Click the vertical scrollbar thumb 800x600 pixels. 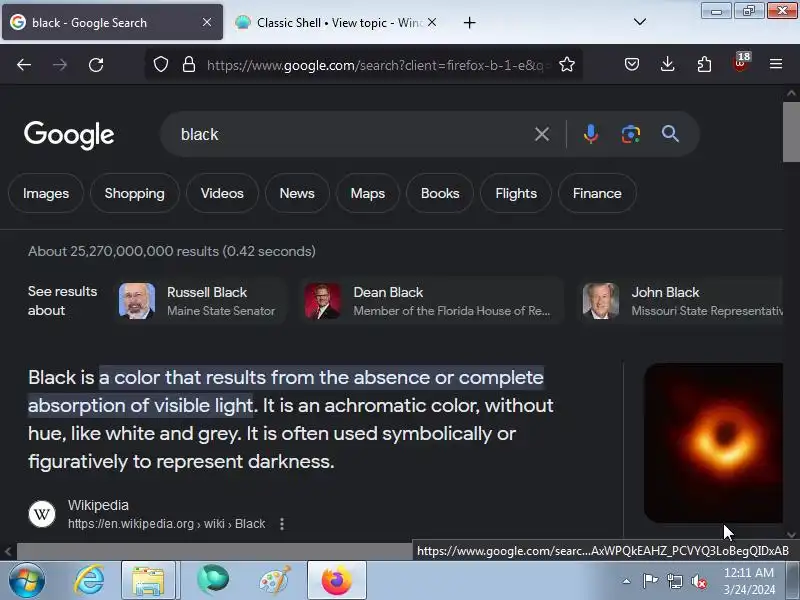(791, 132)
